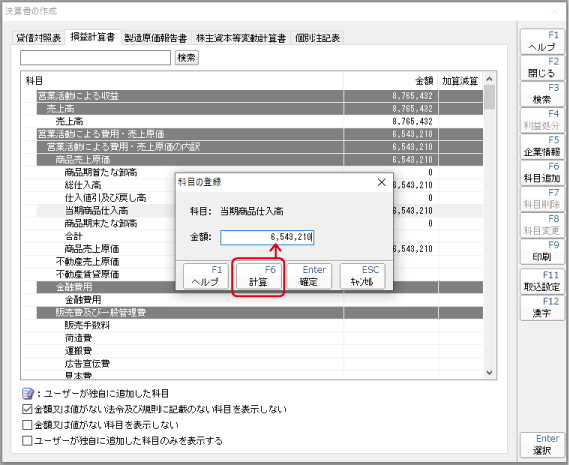This screenshot has height=465, width=569.
Task: Open help via dialog F1 ヘルプ button
Action: 206,276
